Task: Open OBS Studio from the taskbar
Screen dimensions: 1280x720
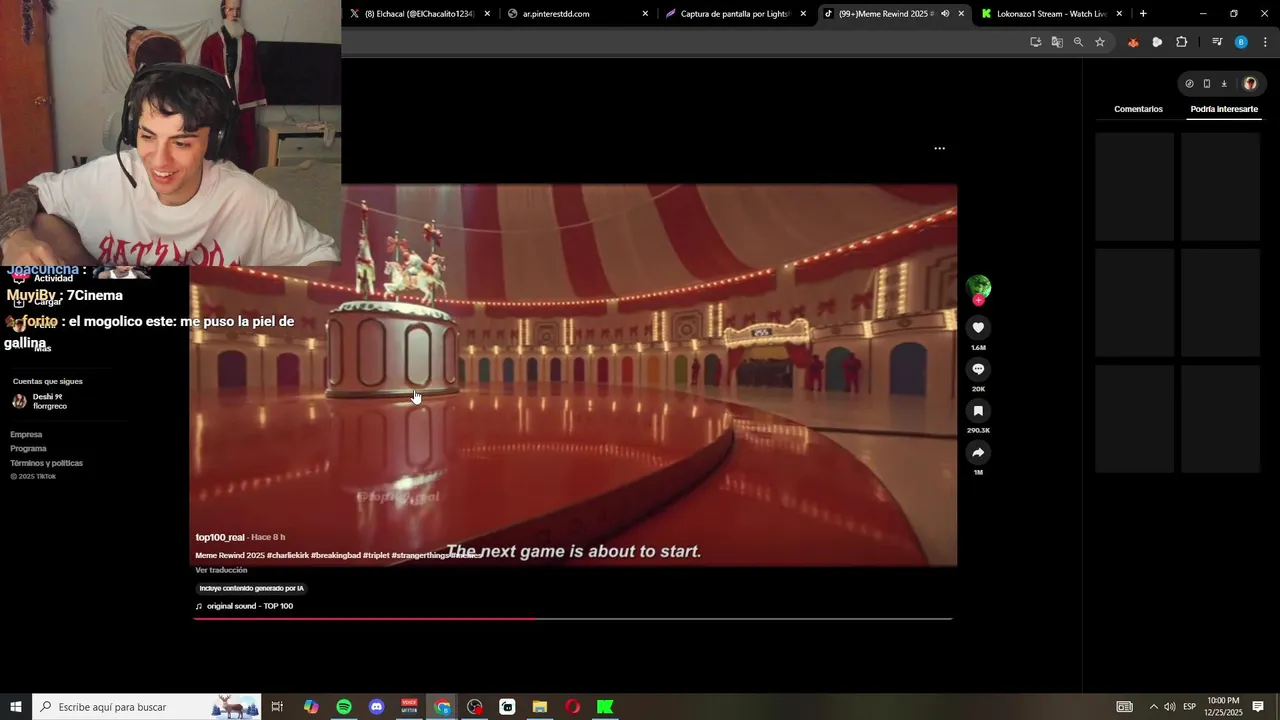Action: (x=475, y=707)
